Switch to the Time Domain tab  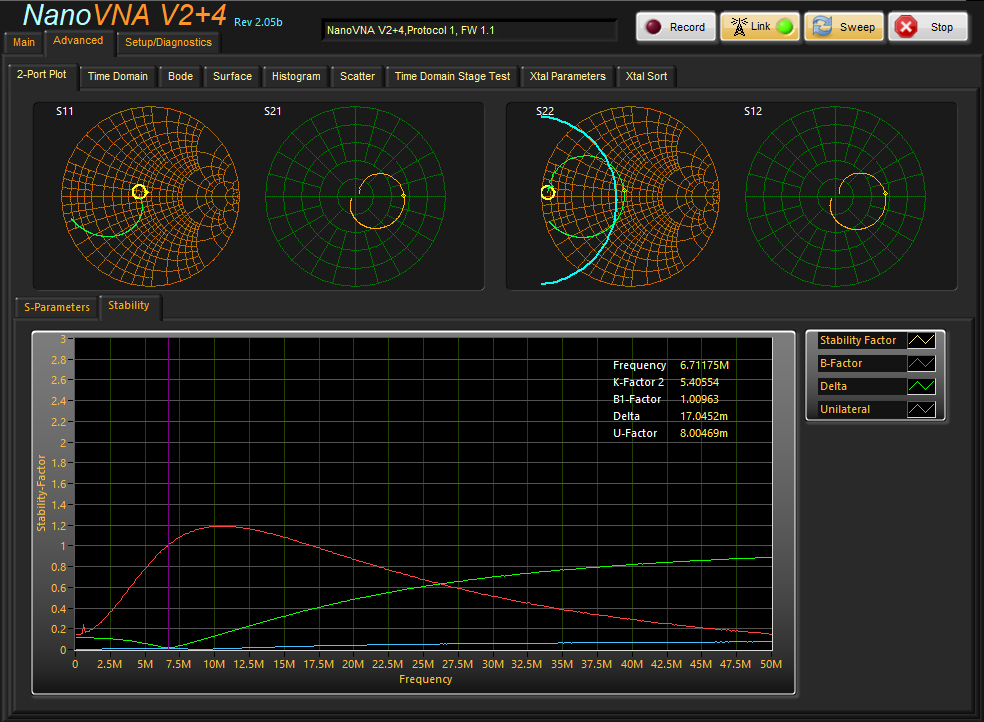[x=117, y=77]
